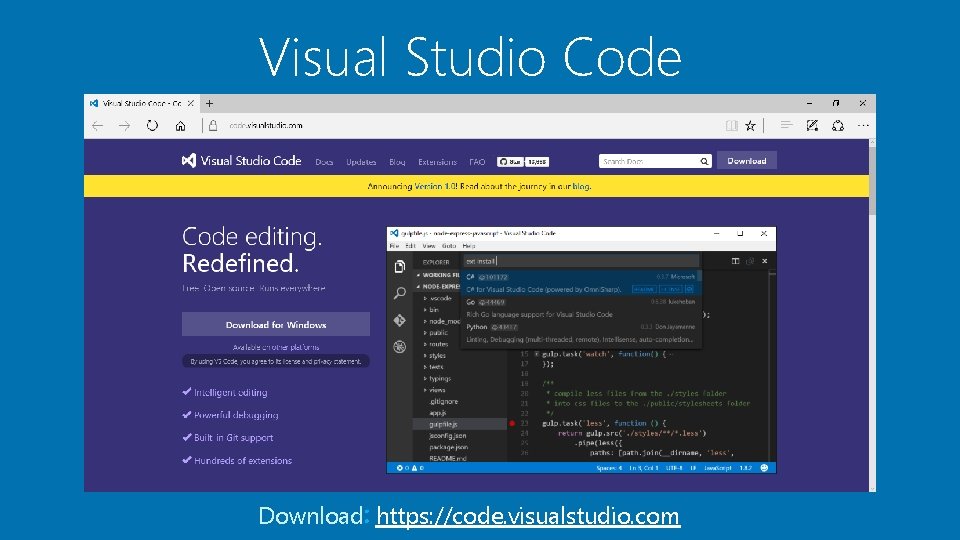960x540 pixels.
Task: Click the Download button in site header
Action: coord(746,161)
